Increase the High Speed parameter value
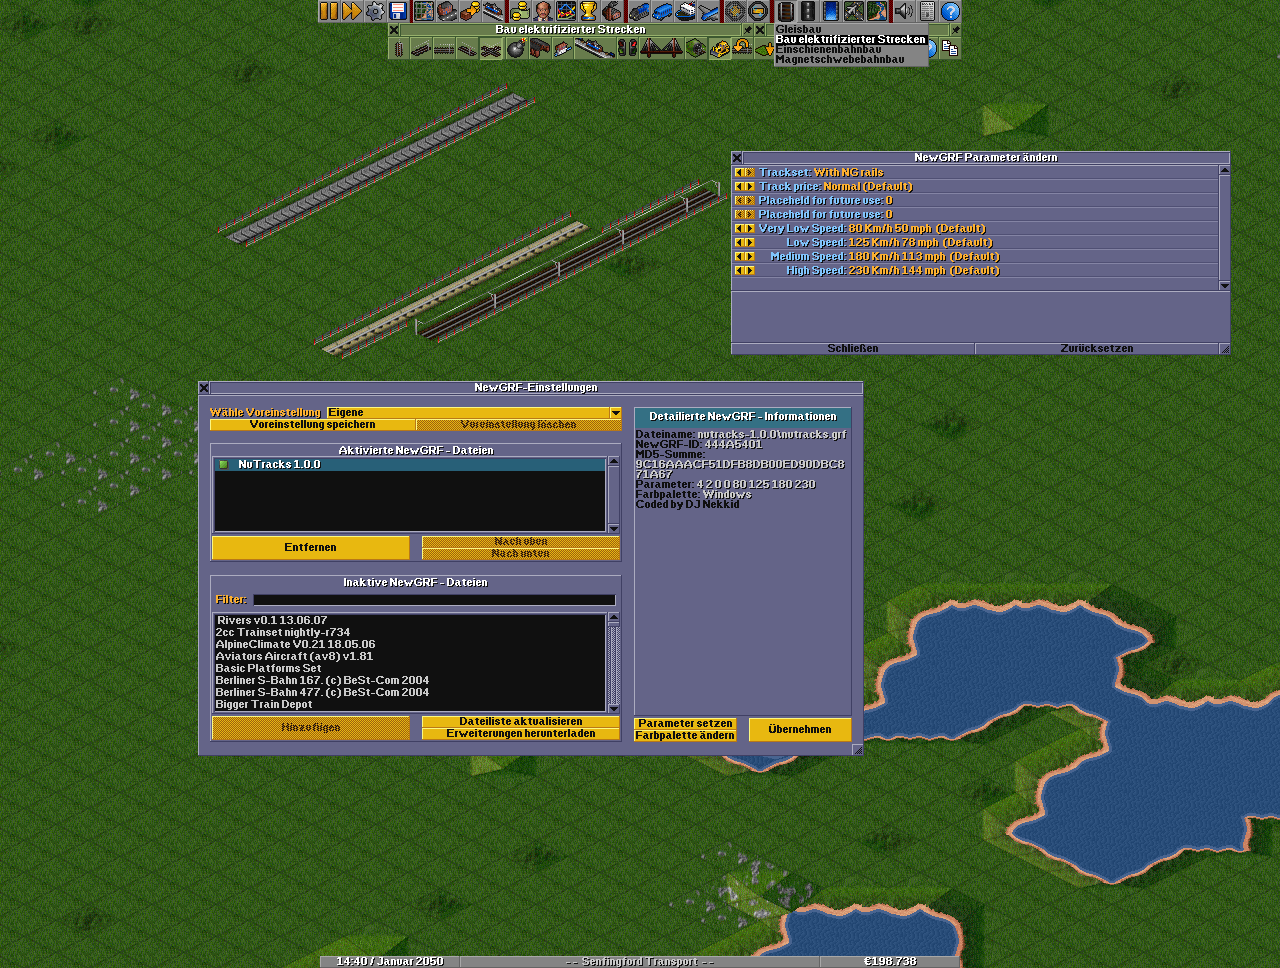The image size is (1280, 968). (750, 271)
